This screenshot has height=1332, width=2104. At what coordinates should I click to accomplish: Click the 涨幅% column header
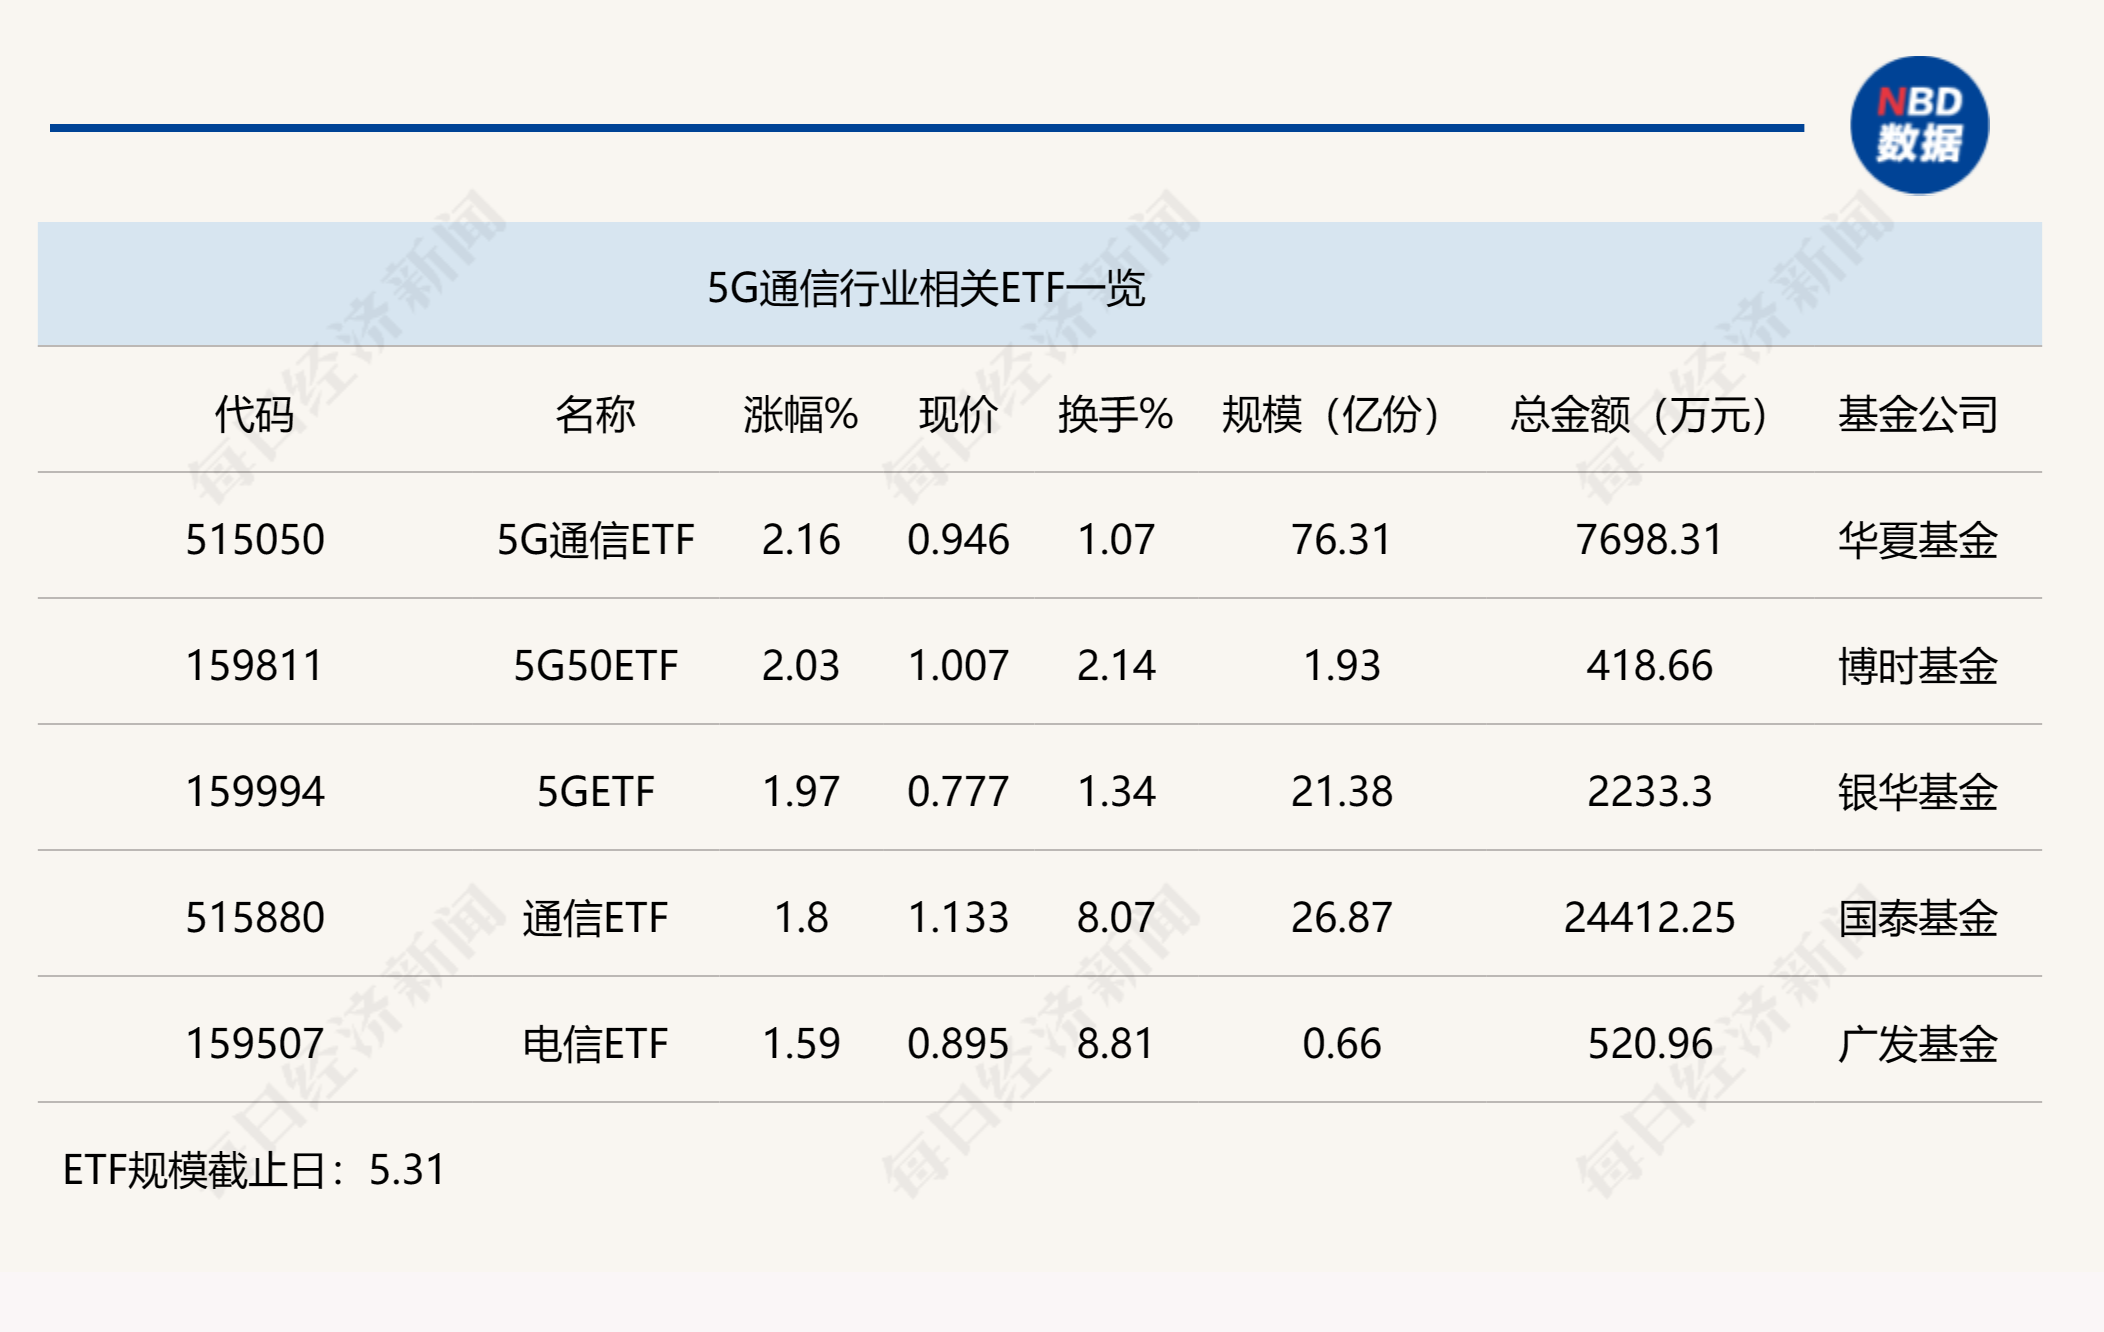pyautogui.click(x=801, y=414)
